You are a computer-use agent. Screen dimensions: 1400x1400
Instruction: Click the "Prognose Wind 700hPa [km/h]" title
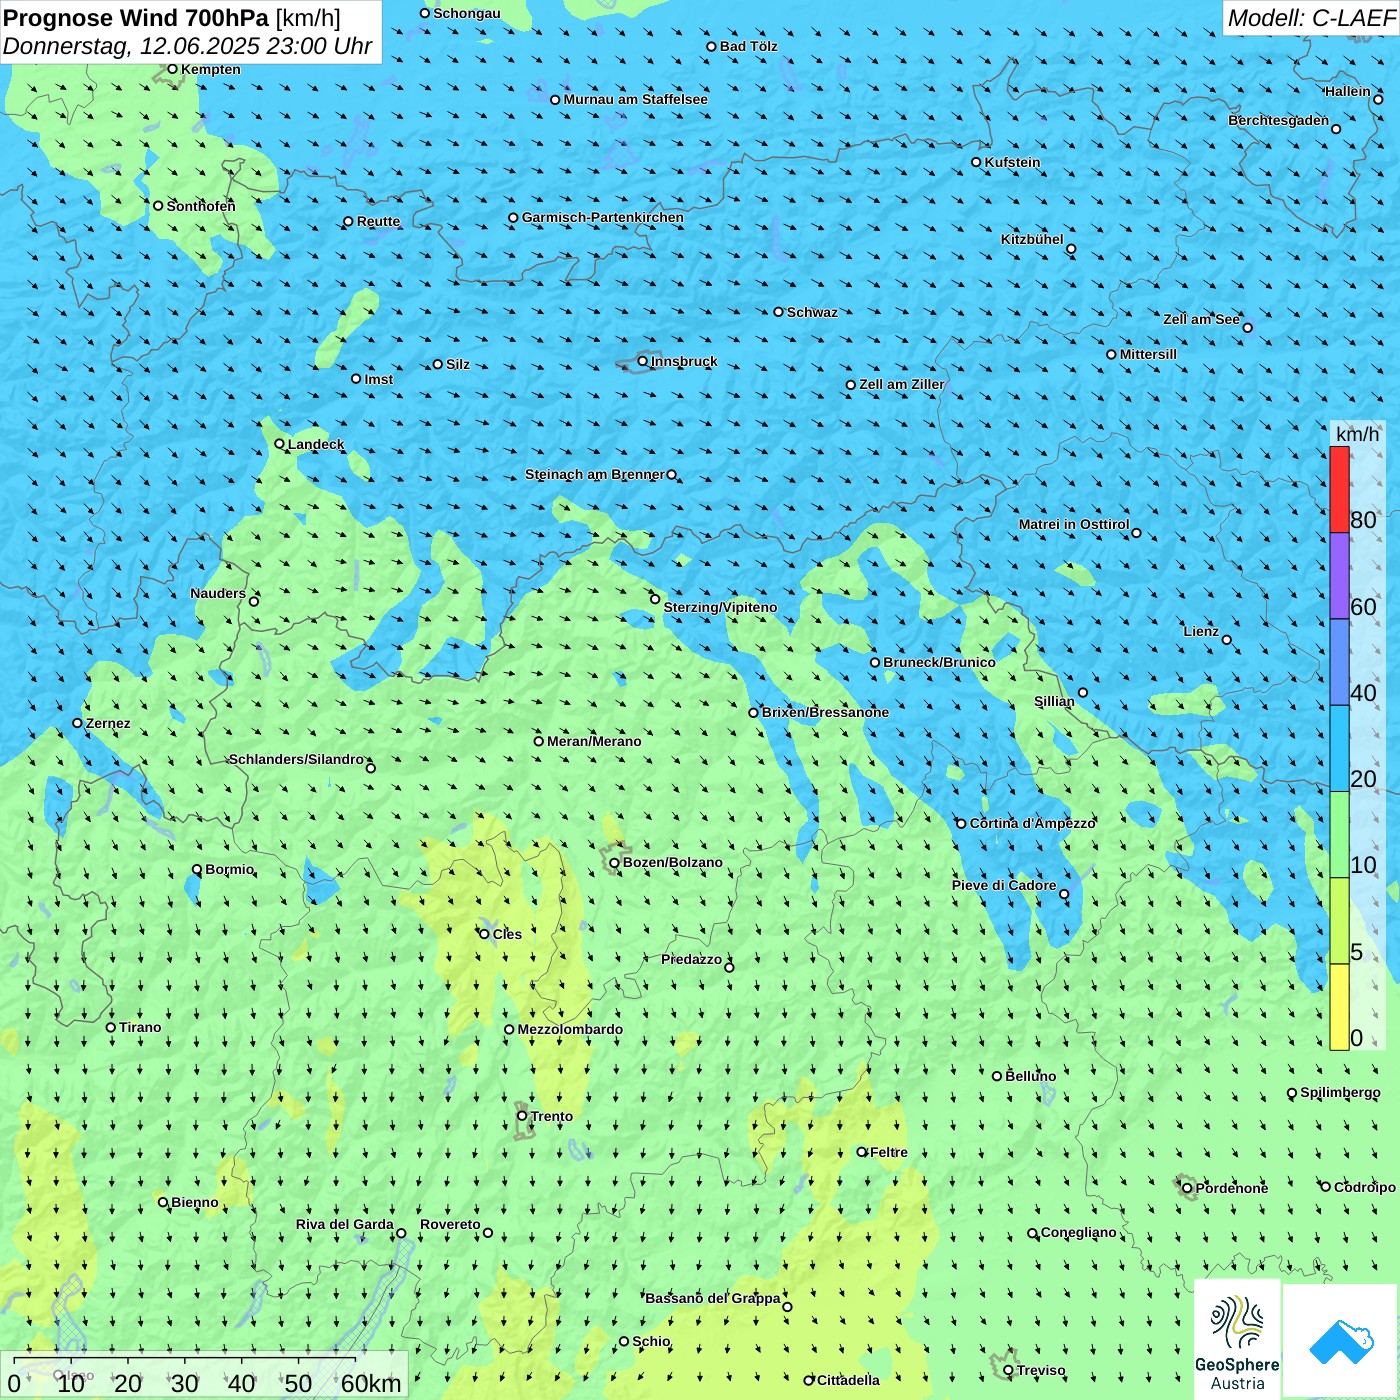(x=172, y=18)
